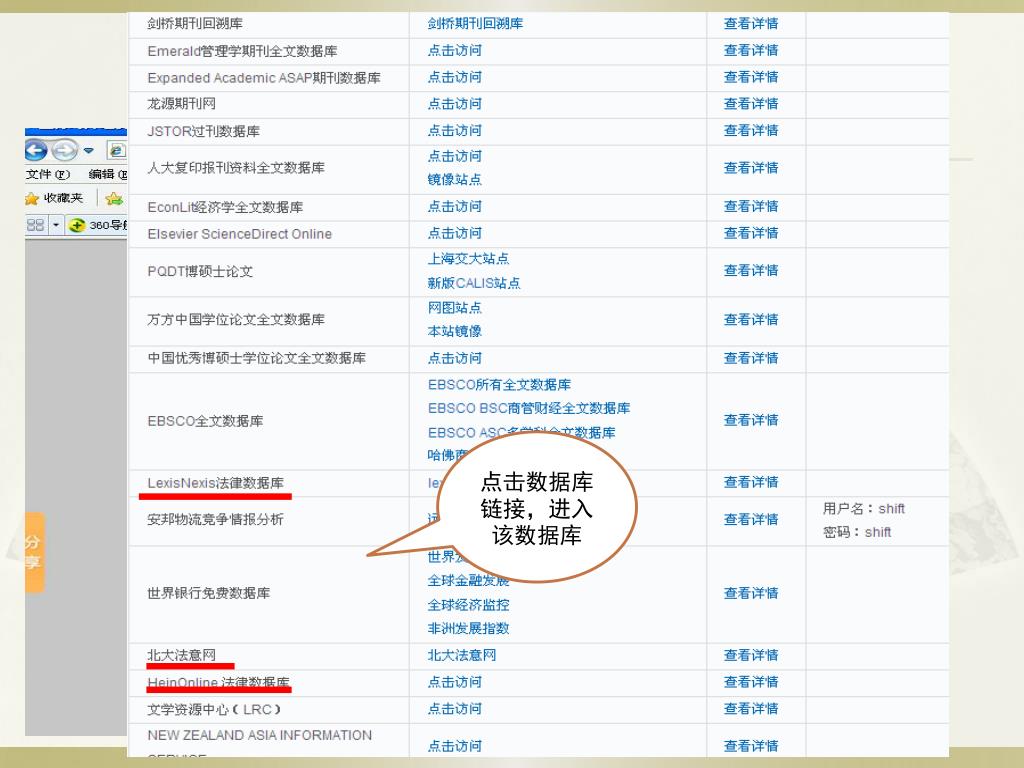Viewport: 1024px width, 768px height.
Task: Open 镜像站点 for 人大复印报刊资料
Action: 455,180
